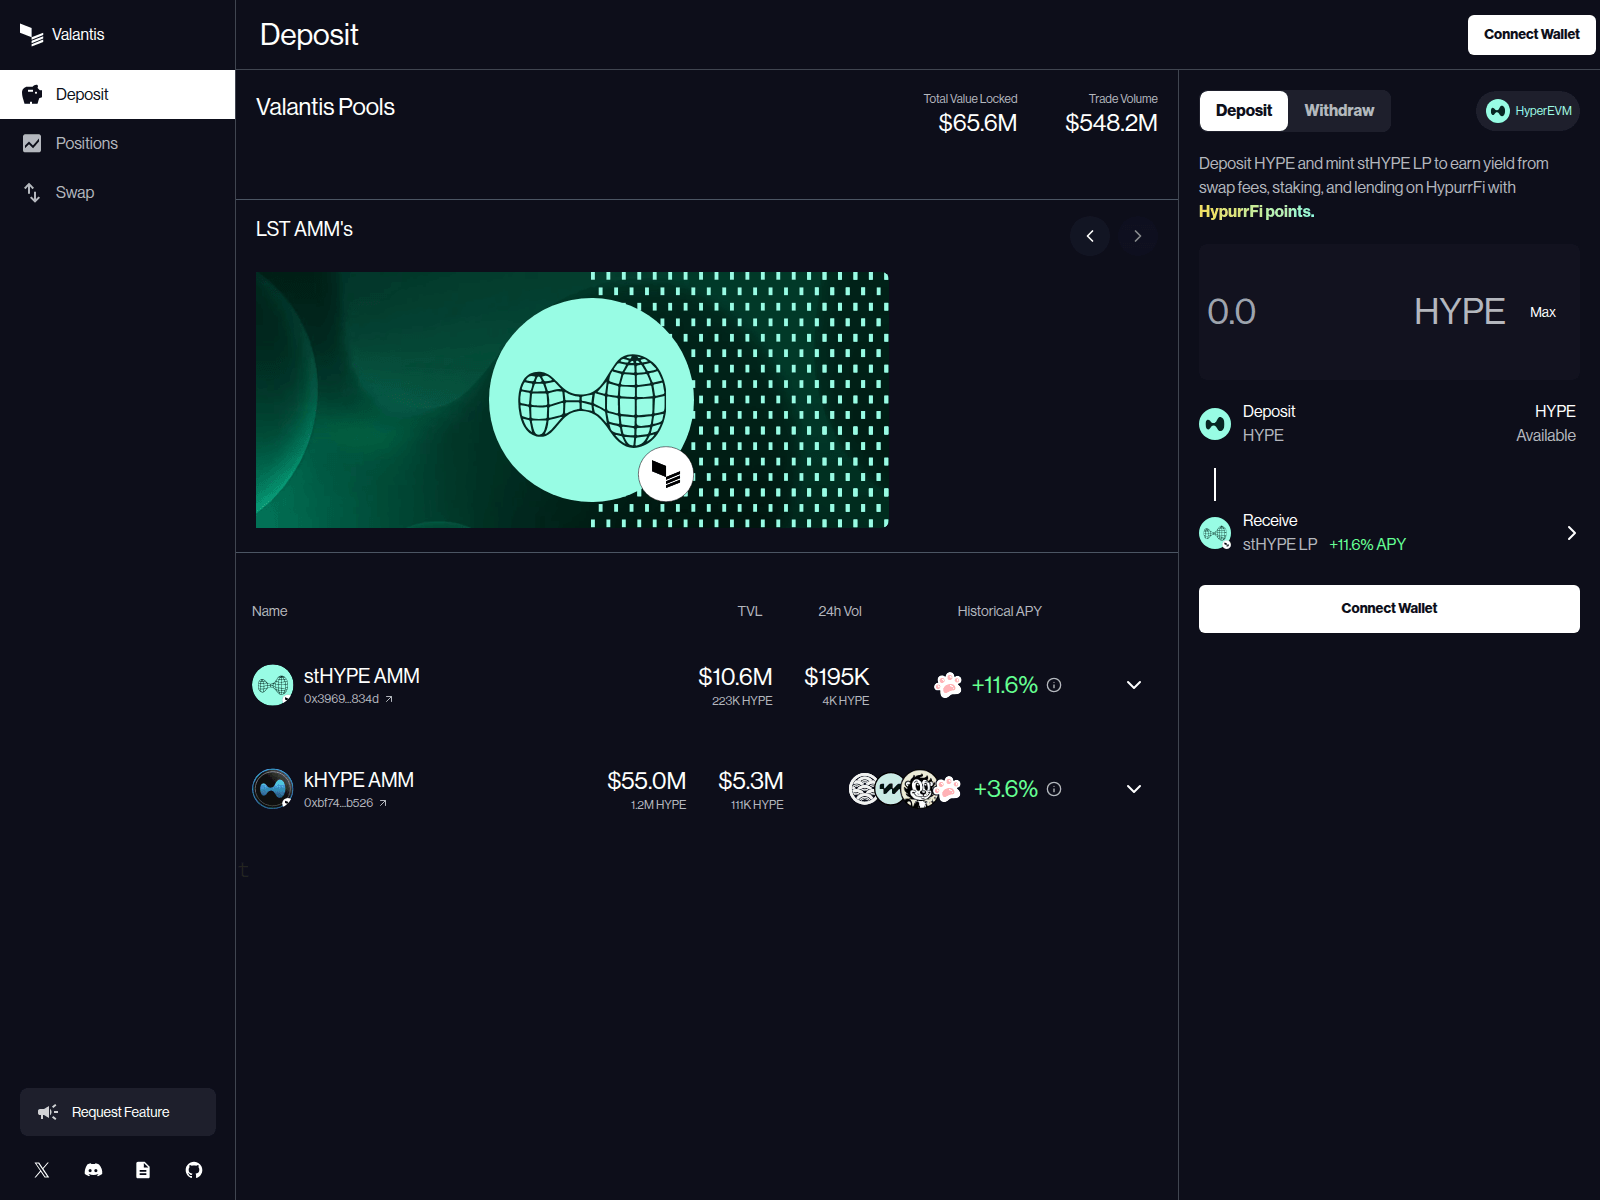View the documentation file icon in footer
The width and height of the screenshot is (1600, 1200).
pos(143,1169)
